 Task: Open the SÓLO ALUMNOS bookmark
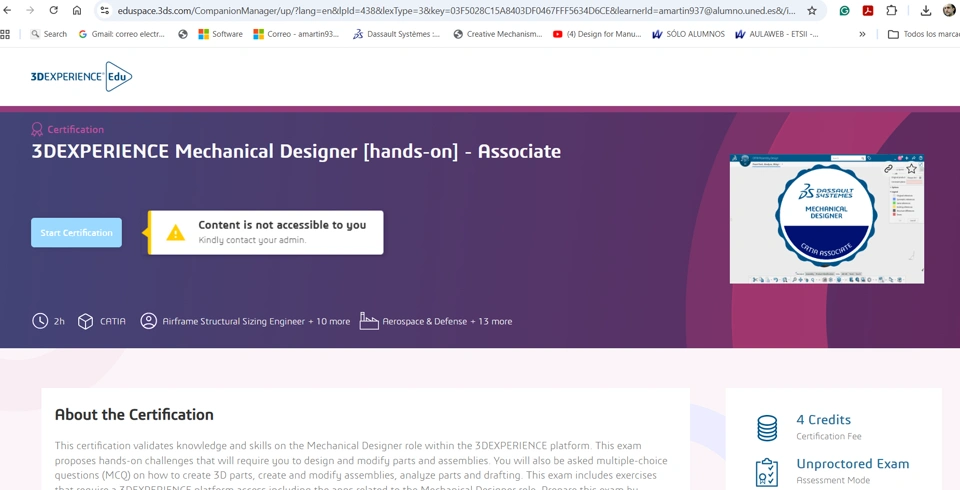688,34
